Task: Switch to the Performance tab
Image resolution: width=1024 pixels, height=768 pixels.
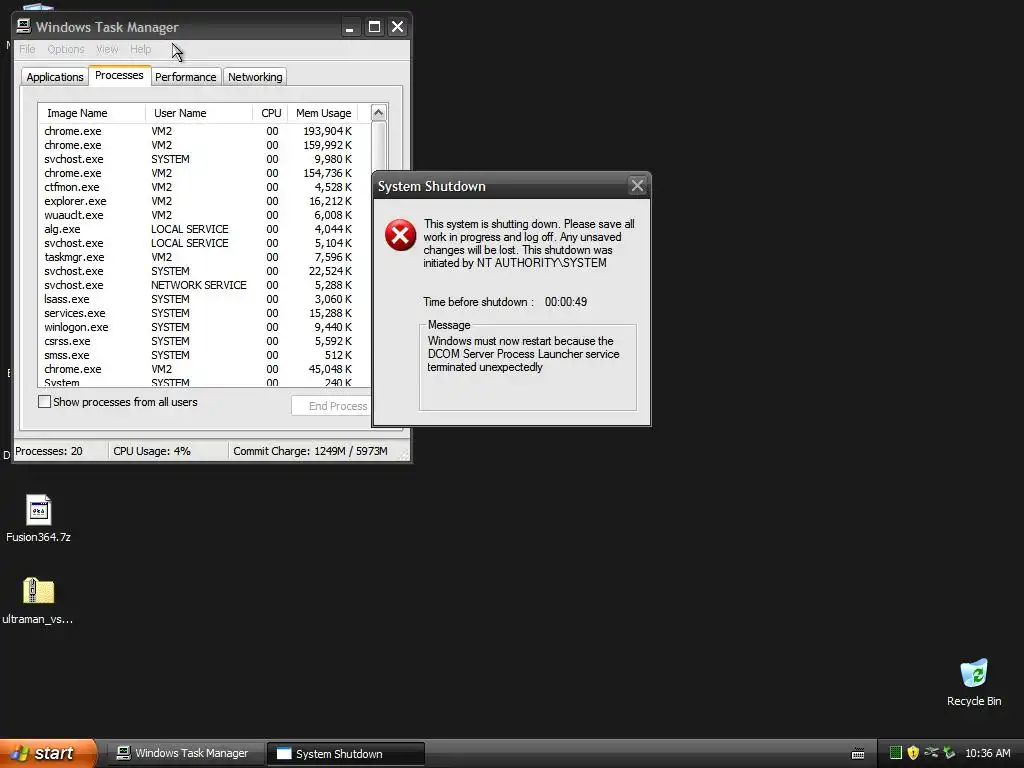Action: 185,77
